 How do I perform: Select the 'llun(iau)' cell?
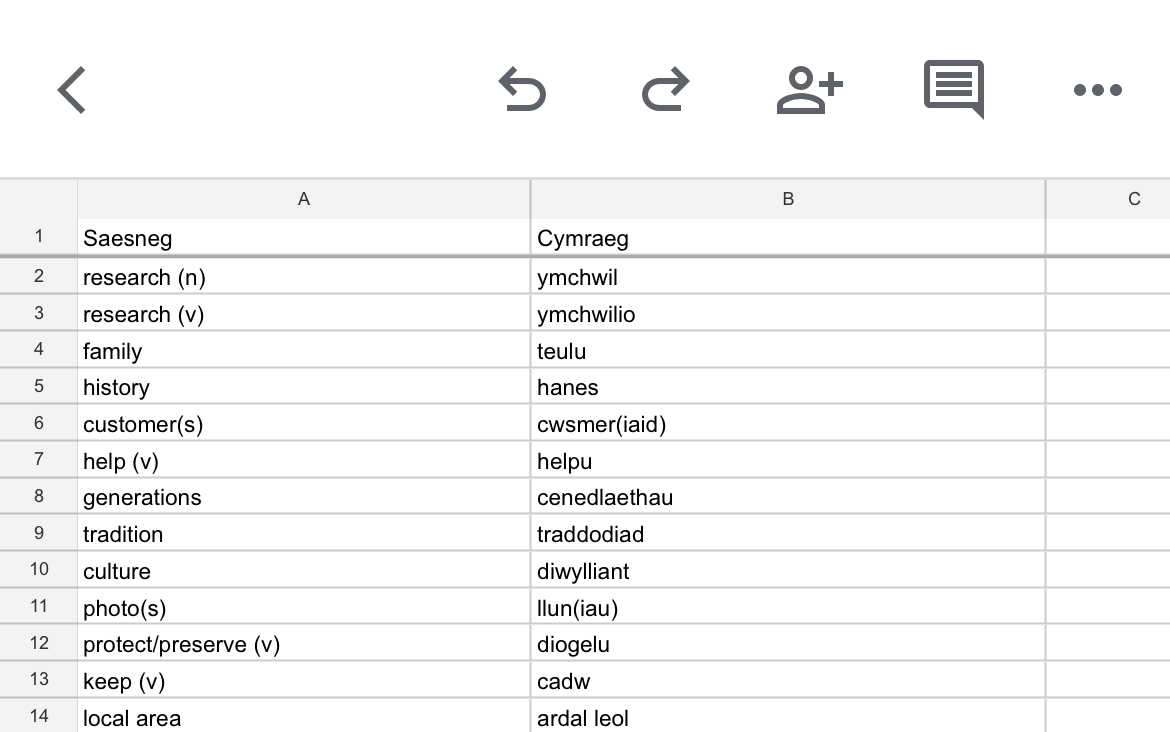click(788, 606)
